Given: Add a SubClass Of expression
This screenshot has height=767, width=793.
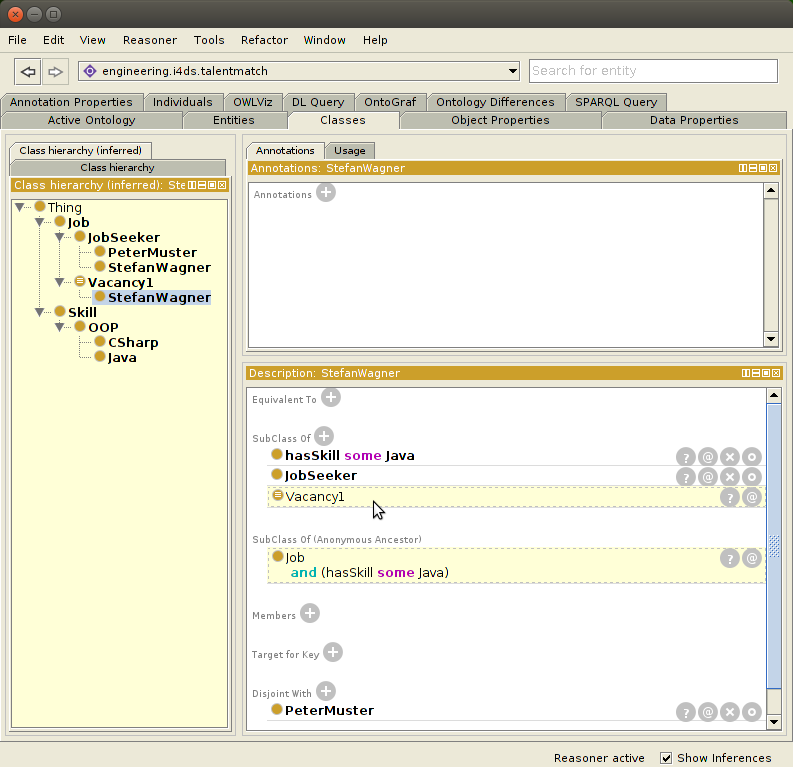Looking at the screenshot, I should click(323, 436).
